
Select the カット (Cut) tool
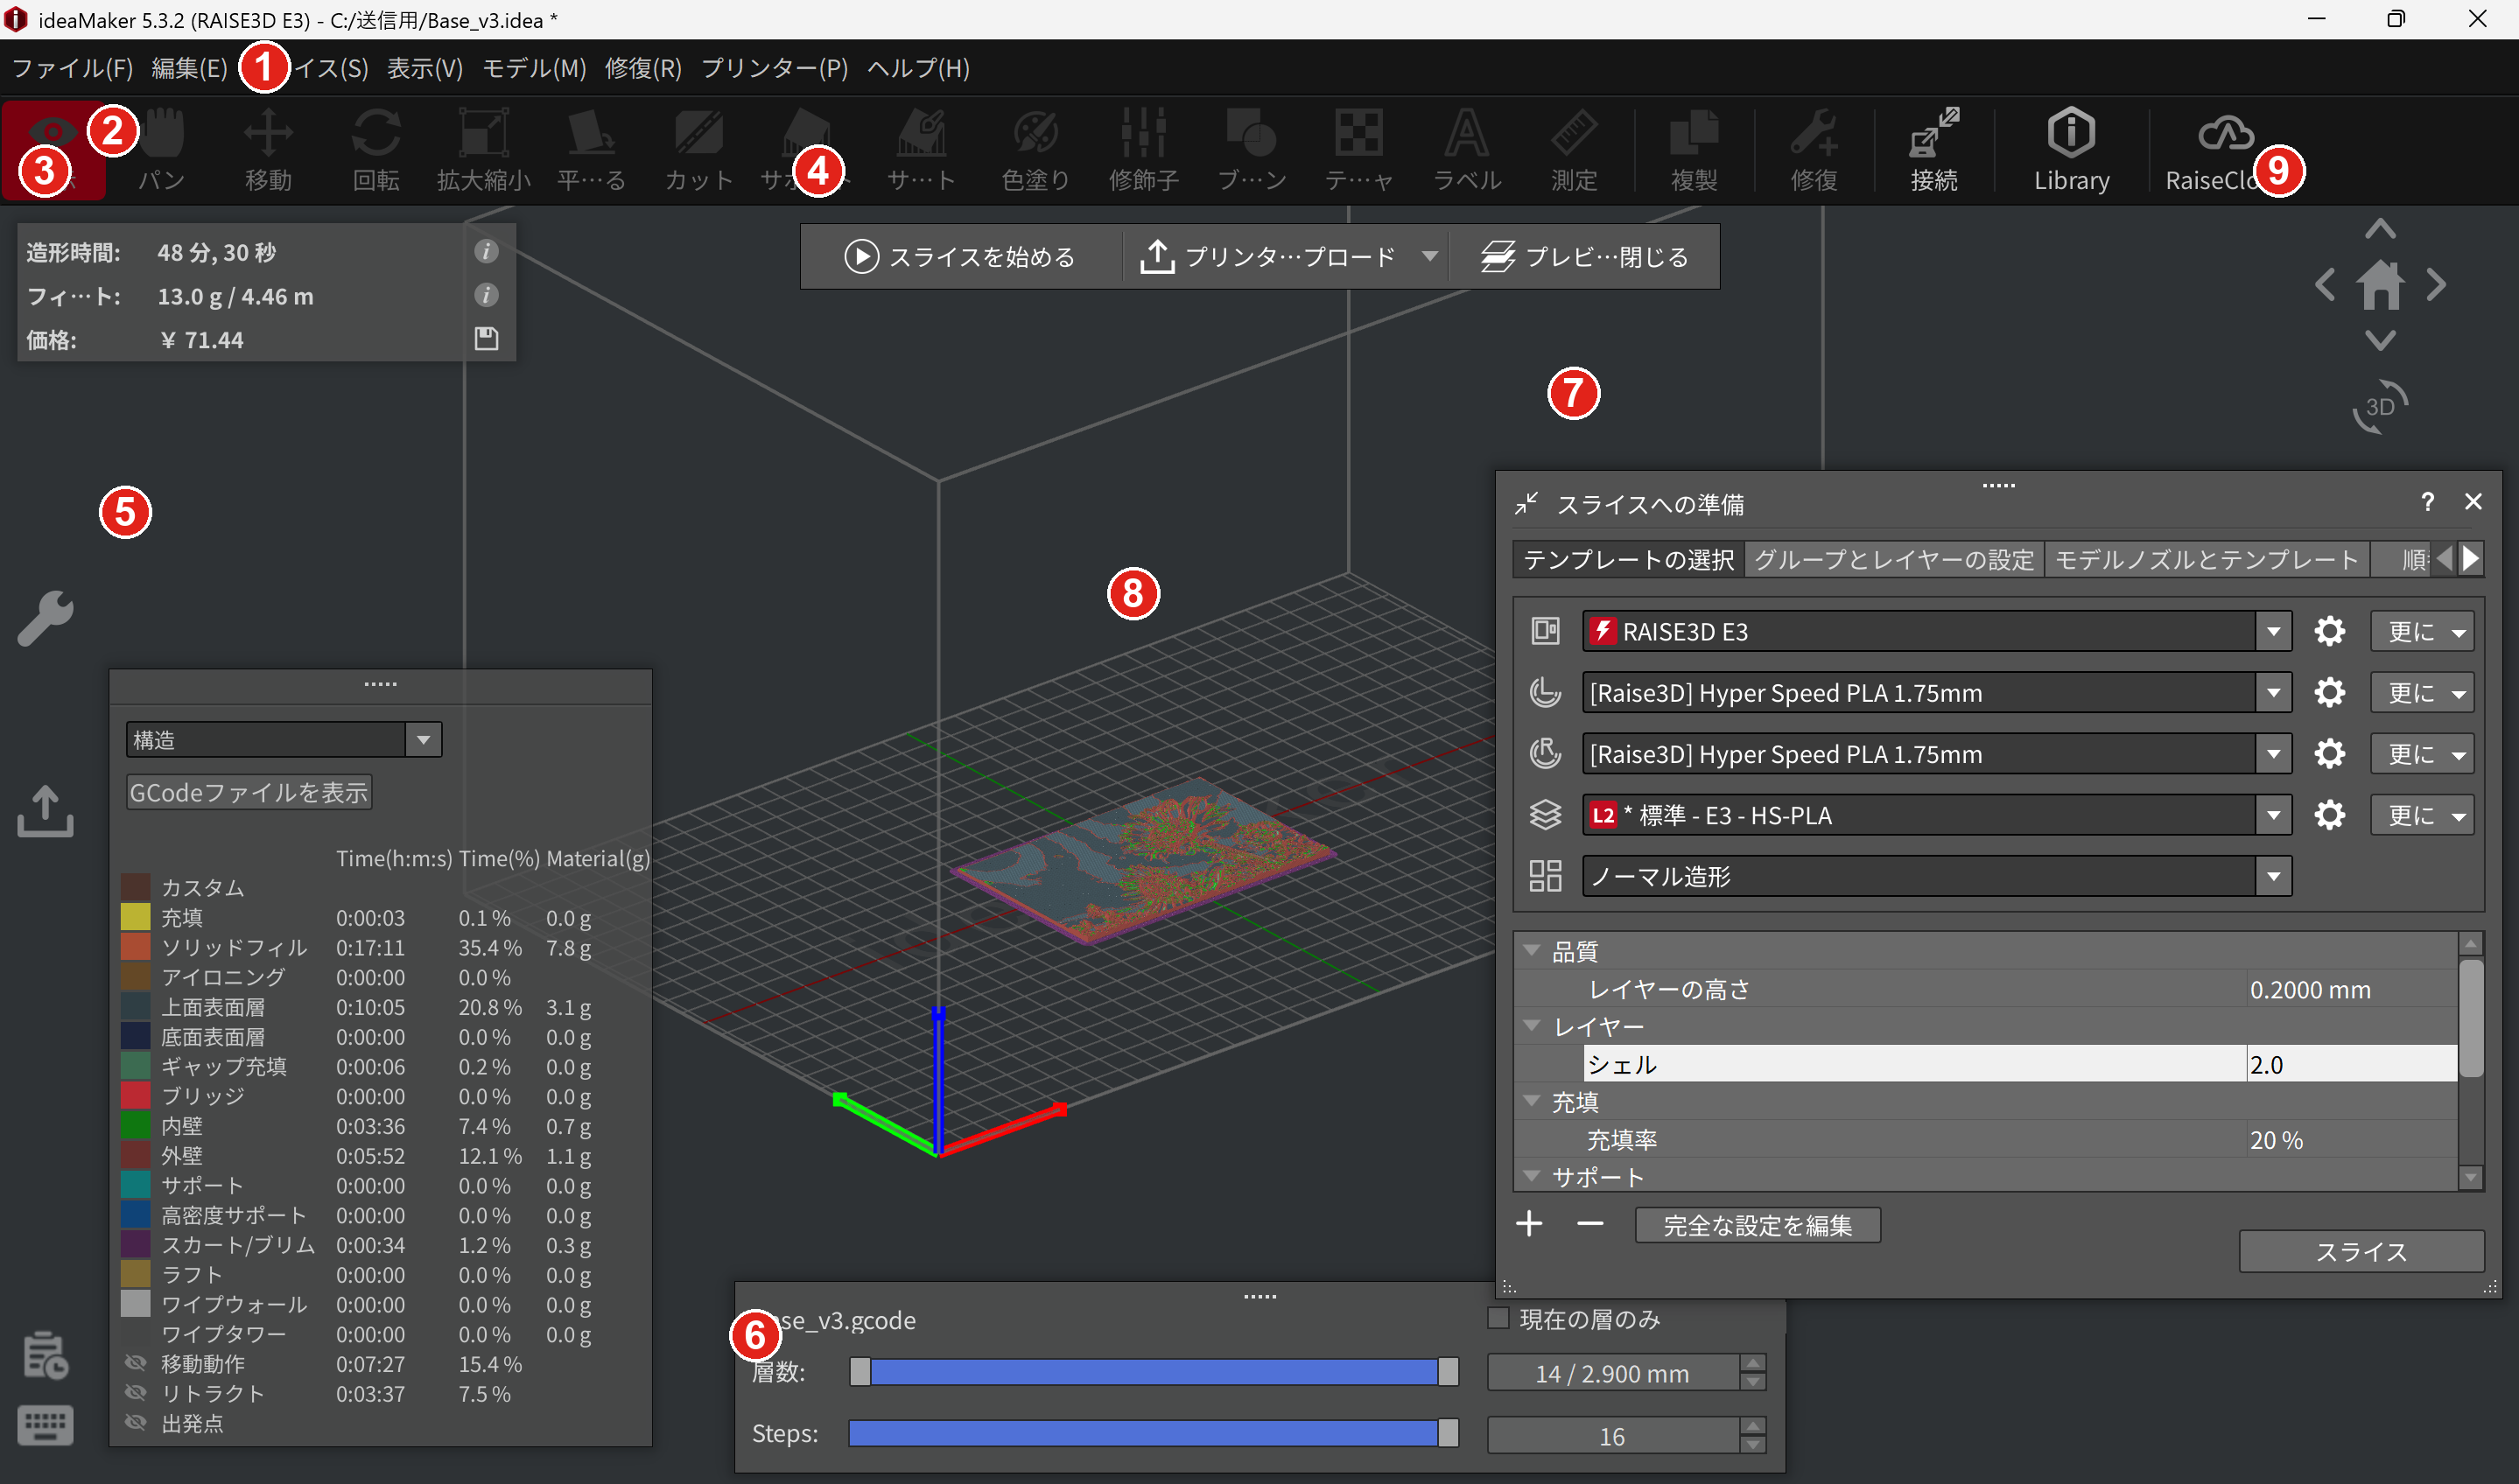tap(699, 151)
